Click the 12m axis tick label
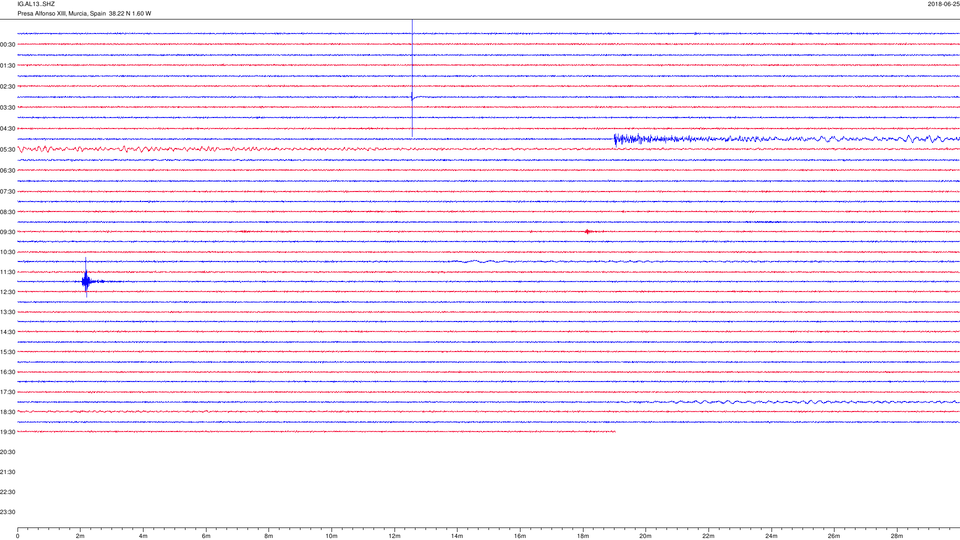Viewport: 960px width, 540px height. click(x=394, y=536)
